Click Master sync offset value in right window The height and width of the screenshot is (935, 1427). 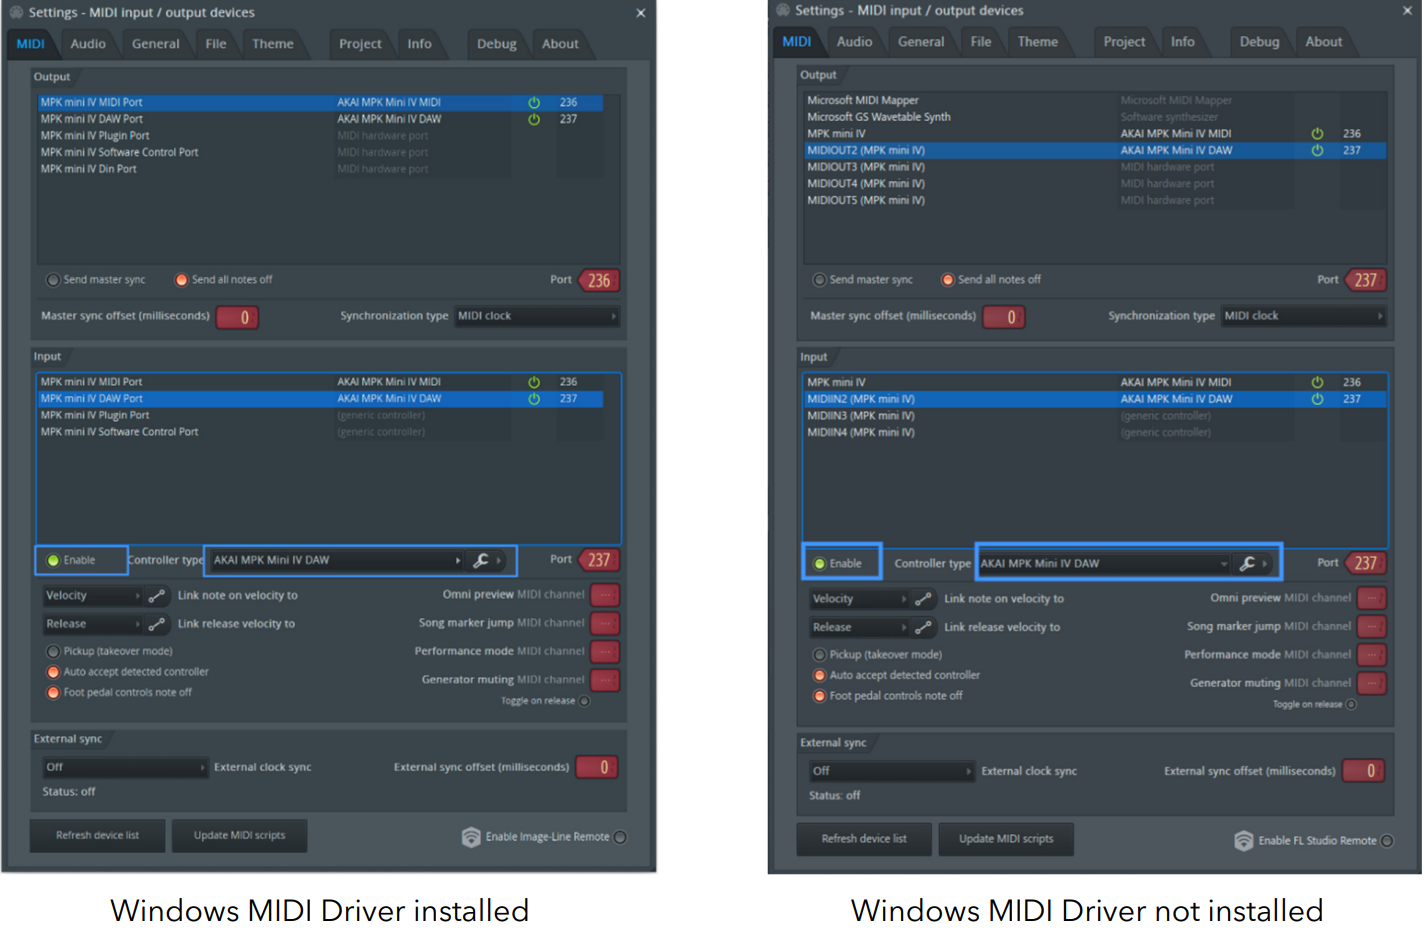point(1005,317)
